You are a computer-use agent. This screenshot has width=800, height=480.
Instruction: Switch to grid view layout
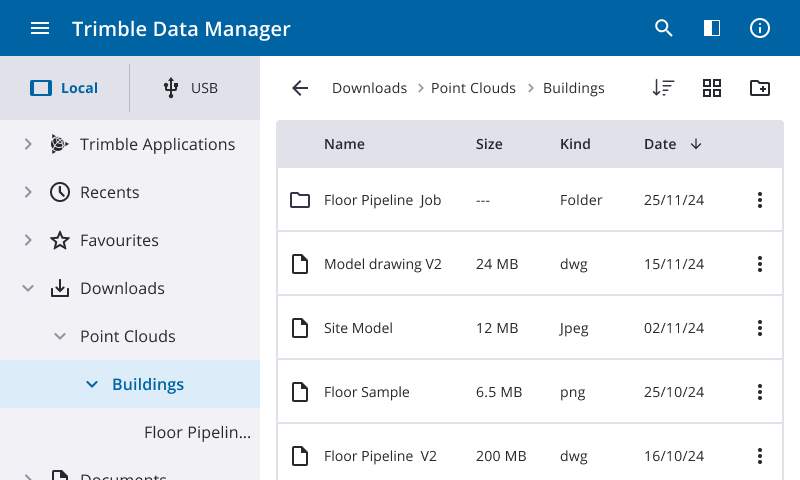(712, 88)
